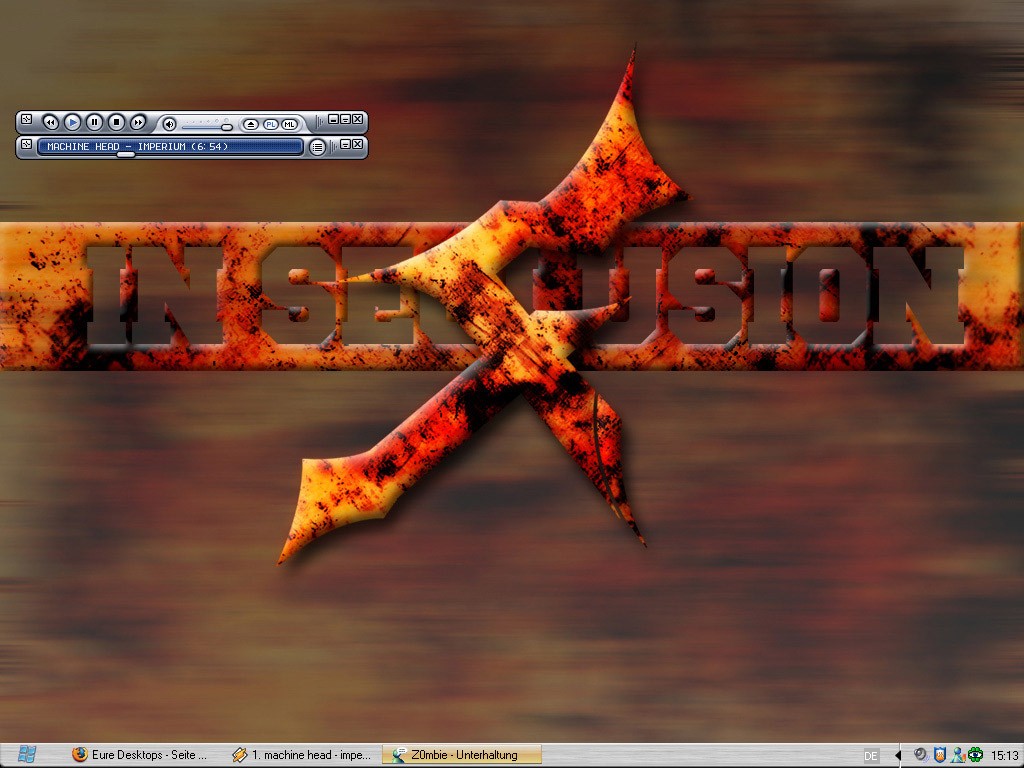Open the speaker volume tray icon
This screenshot has width=1024, height=768.
921,755
